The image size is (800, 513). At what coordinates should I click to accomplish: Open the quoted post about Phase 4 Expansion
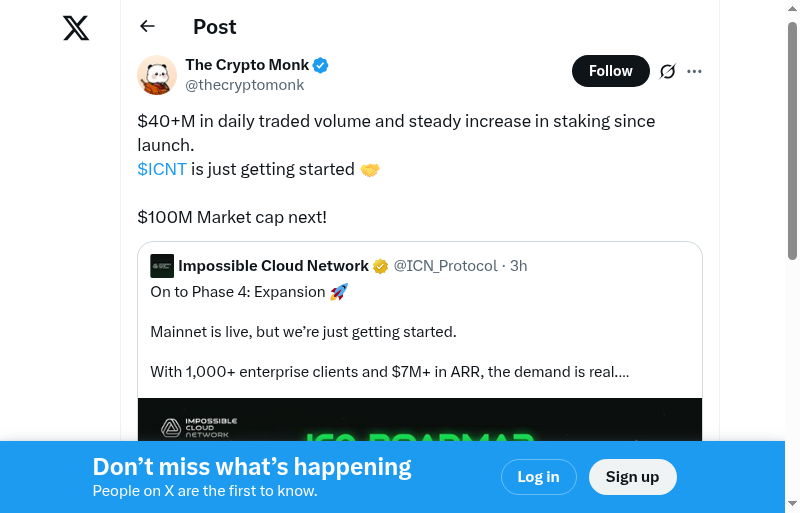(x=420, y=332)
